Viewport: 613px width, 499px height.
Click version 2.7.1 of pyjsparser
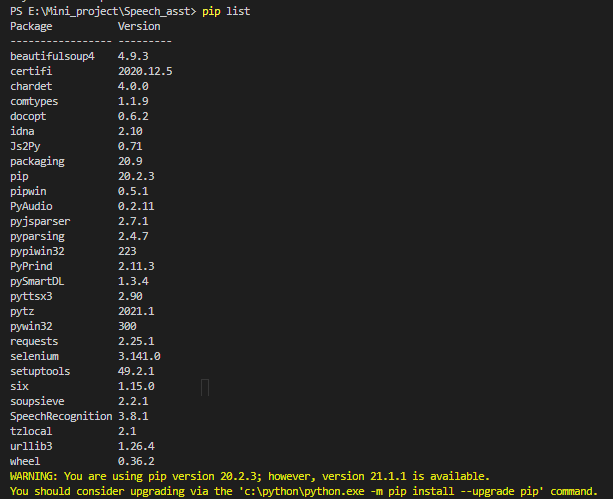coord(133,221)
